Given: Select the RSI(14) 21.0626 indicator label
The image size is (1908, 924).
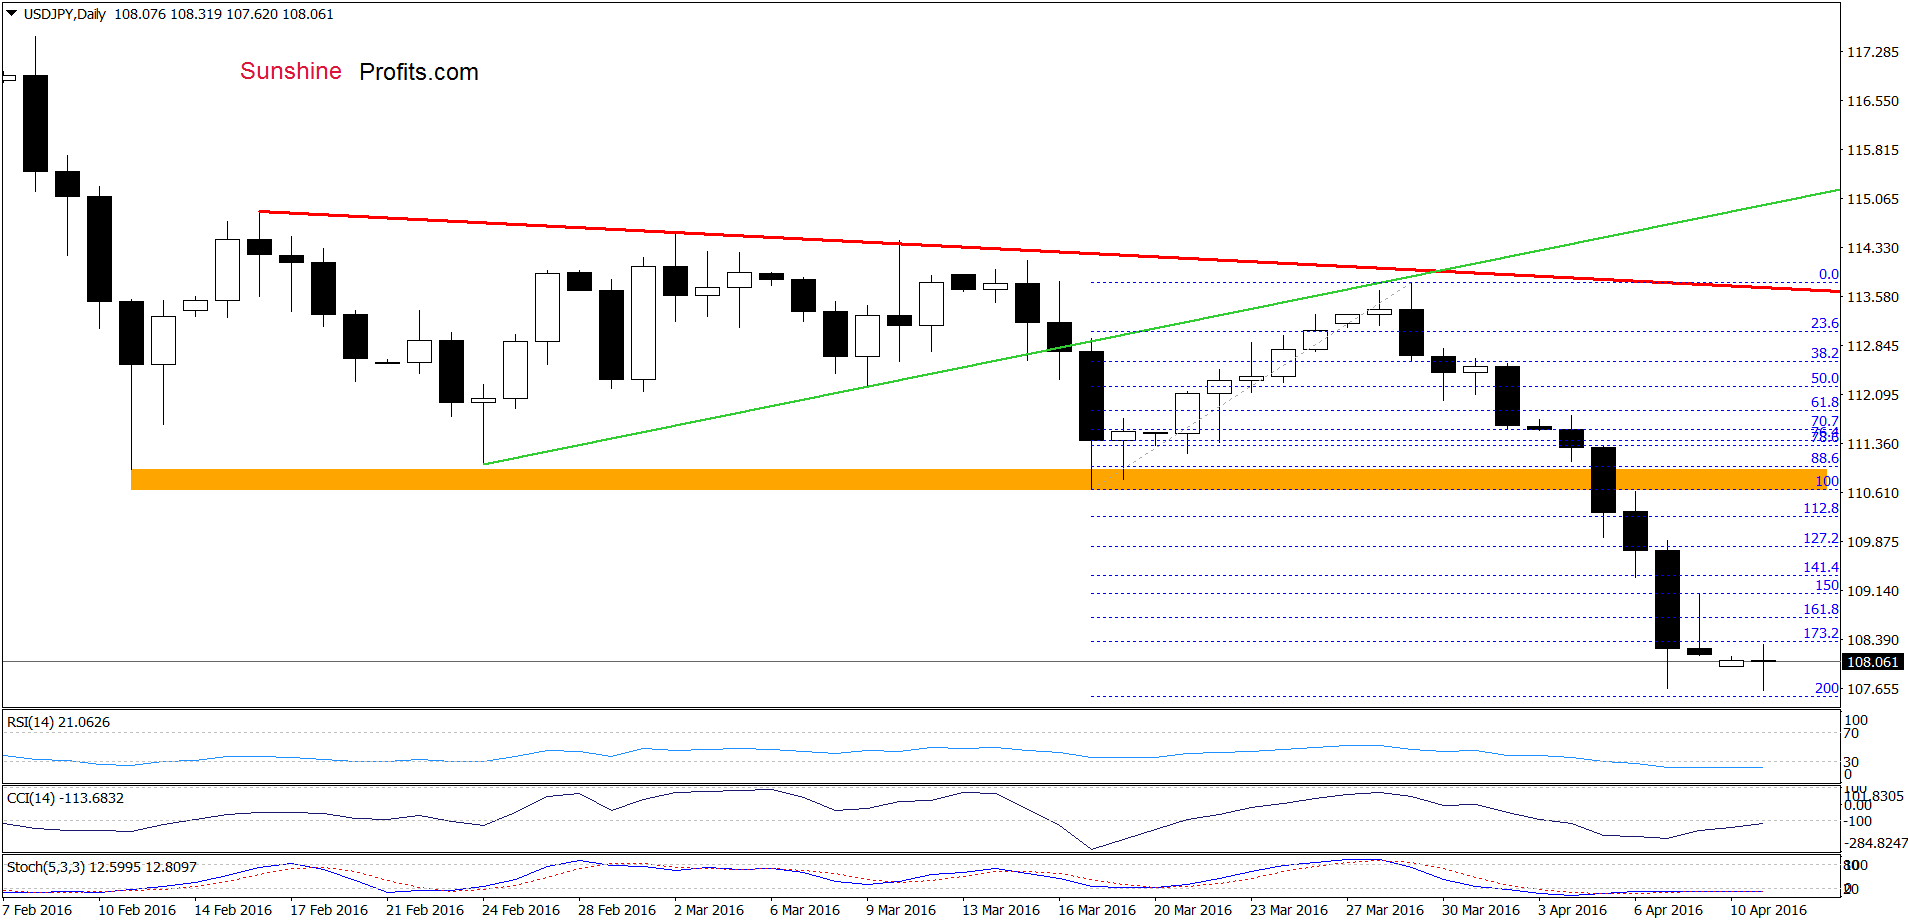Looking at the screenshot, I should 58,722.
